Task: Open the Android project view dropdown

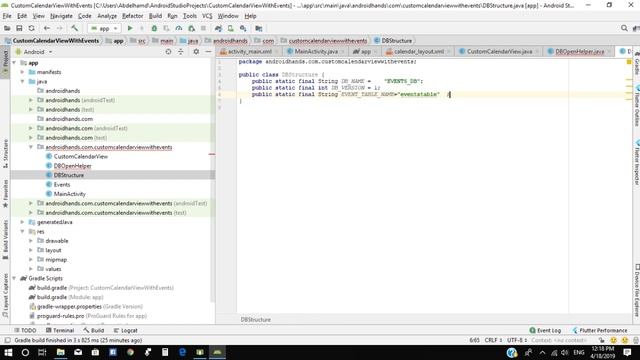Action: click(34, 52)
